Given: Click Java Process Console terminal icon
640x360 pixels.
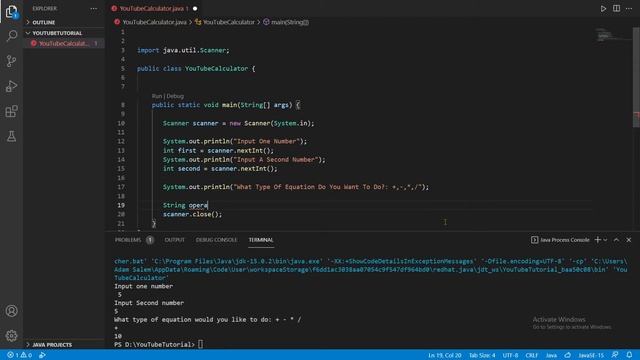Looking at the screenshot, I should [534, 240].
